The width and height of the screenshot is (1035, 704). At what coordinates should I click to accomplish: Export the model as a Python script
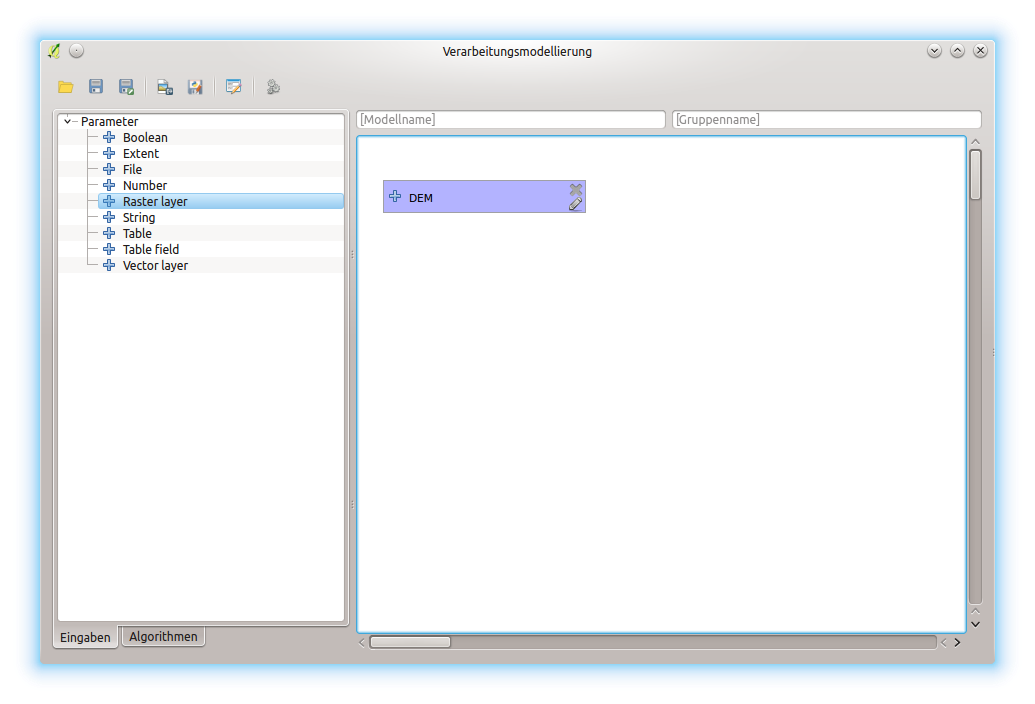click(x=195, y=87)
